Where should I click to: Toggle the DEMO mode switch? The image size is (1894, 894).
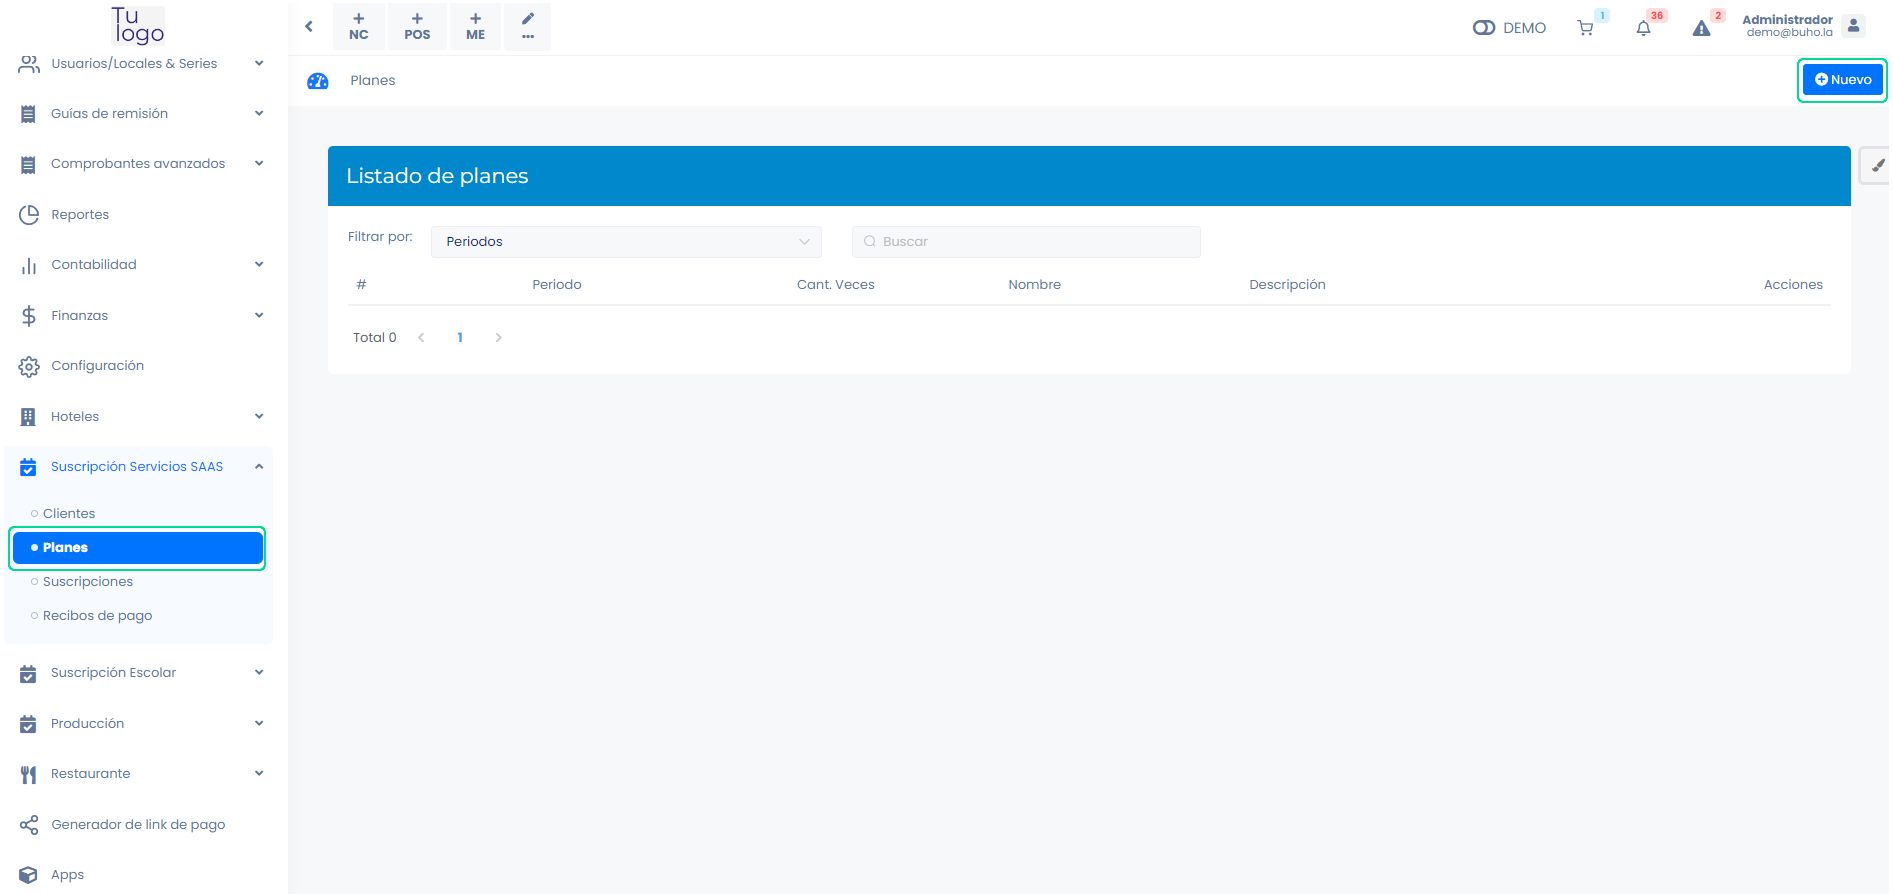1484,28
